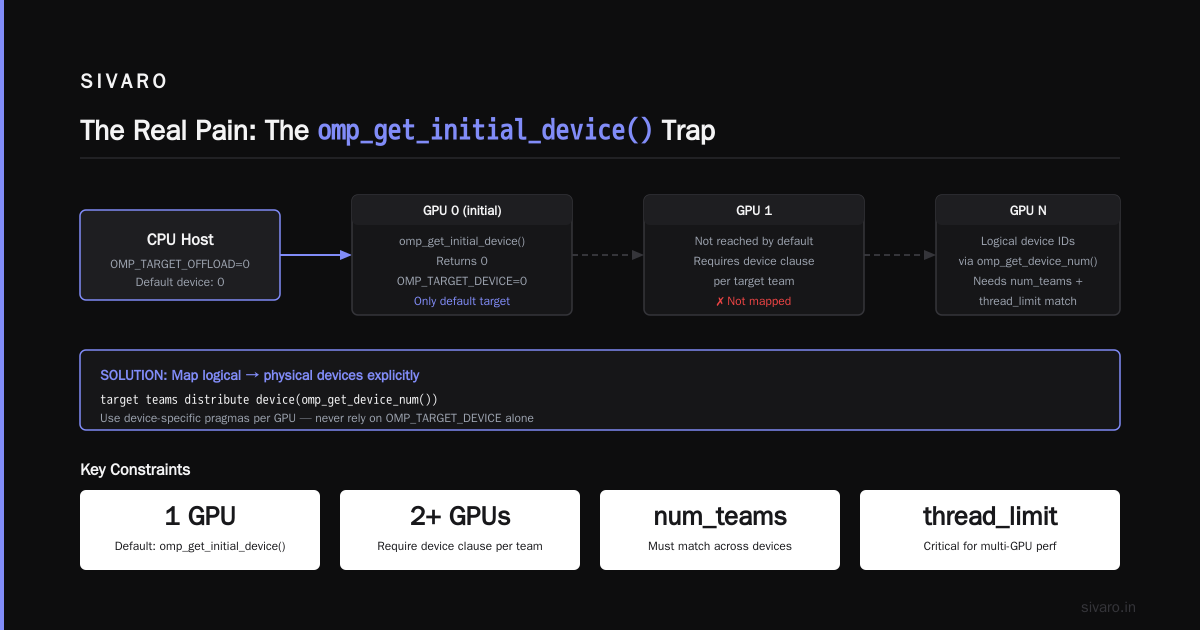Click the SIVARO brand name

click(x=124, y=82)
